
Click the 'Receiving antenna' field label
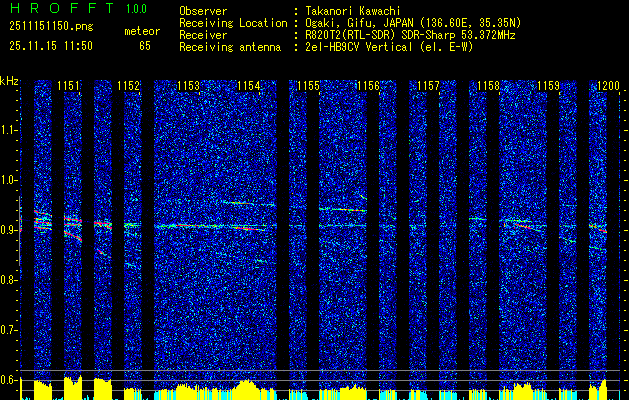click(x=230, y=47)
